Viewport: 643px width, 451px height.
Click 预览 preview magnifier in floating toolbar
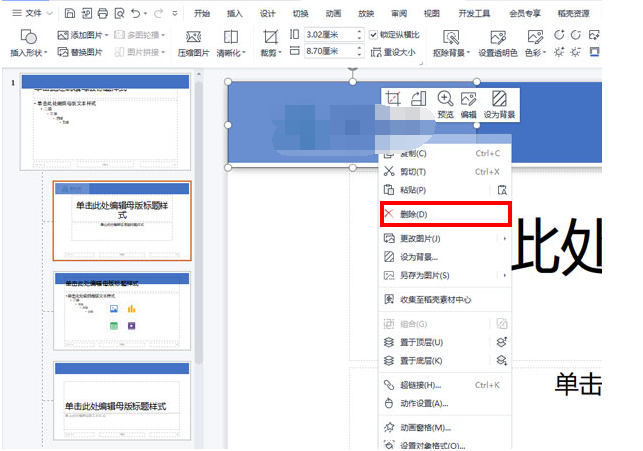[445, 105]
